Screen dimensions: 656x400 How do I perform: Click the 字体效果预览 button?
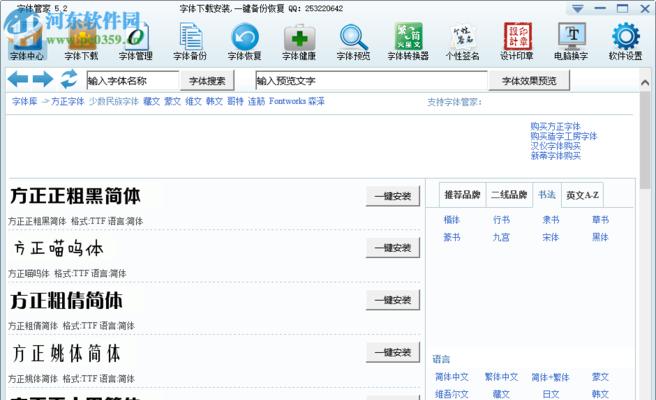pyautogui.click(x=529, y=80)
